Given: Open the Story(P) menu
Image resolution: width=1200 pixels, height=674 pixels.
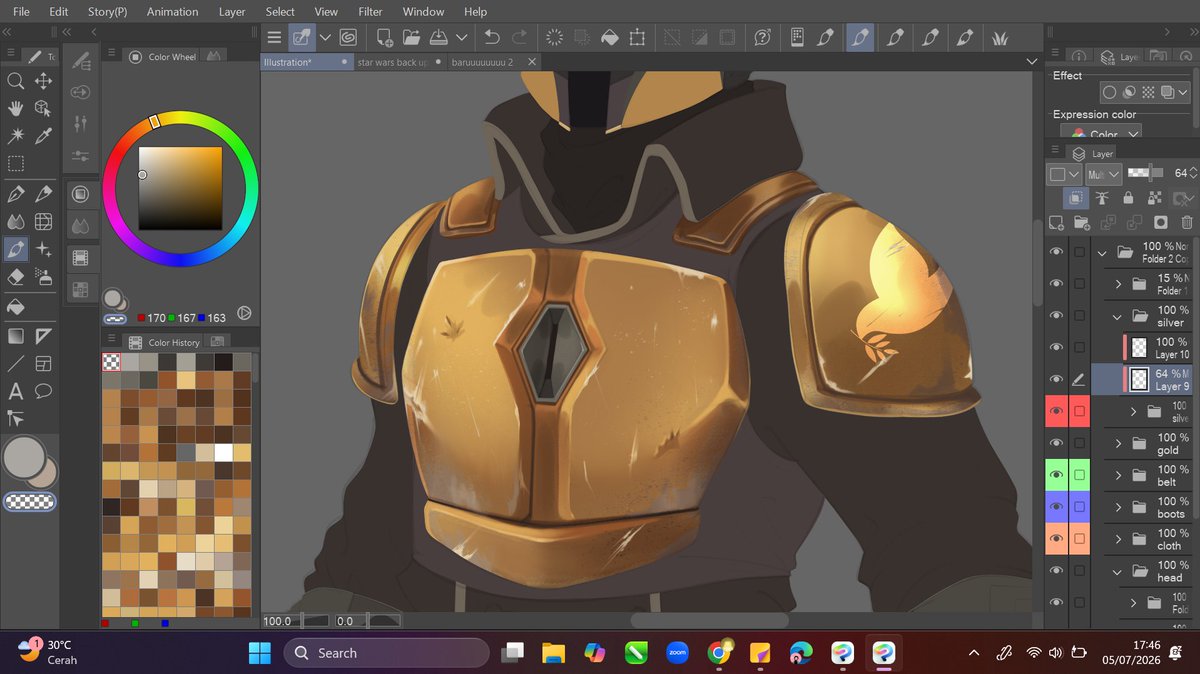Looking at the screenshot, I should coord(107,12).
